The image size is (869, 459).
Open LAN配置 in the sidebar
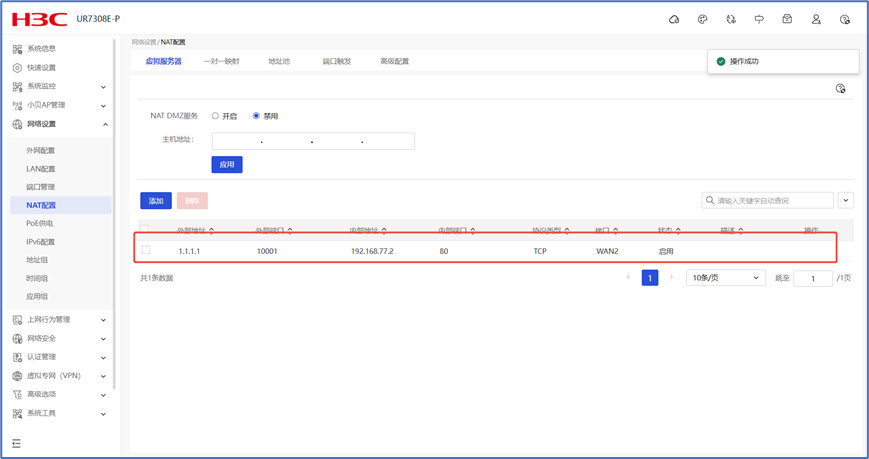pos(41,169)
